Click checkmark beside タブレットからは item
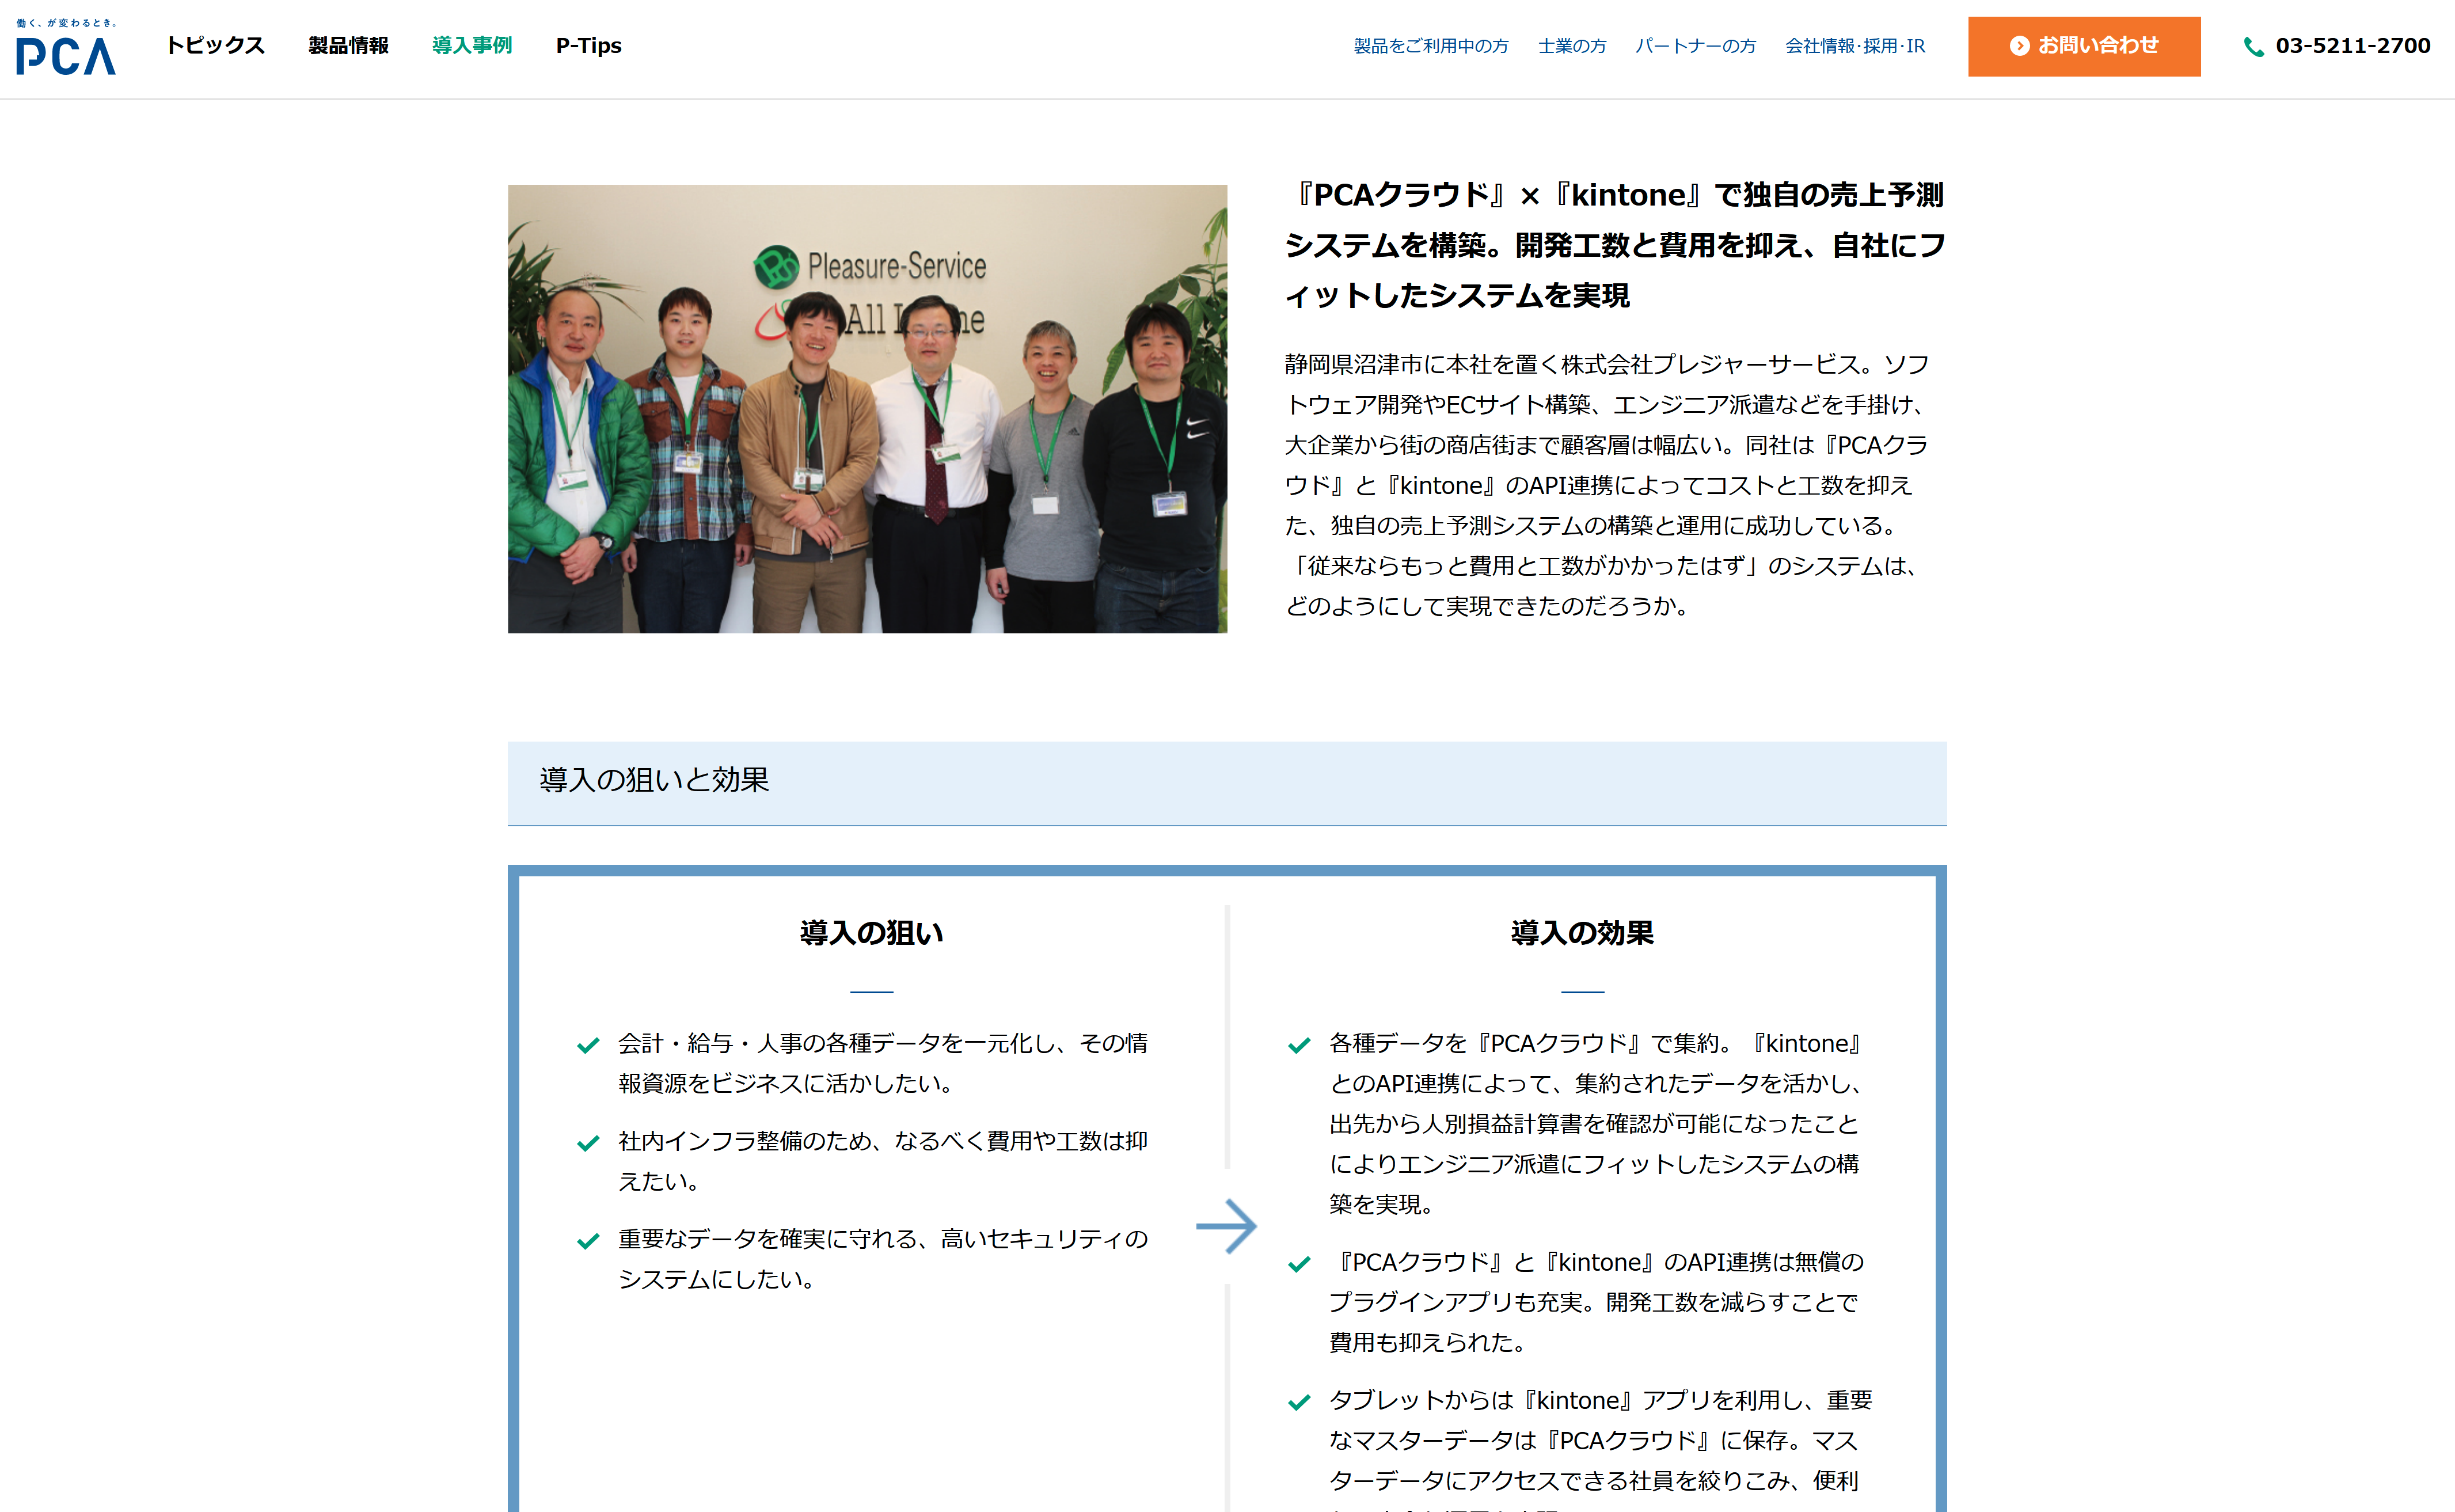The width and height of the screenshot is (2455, 1512). (1299, 1402)
